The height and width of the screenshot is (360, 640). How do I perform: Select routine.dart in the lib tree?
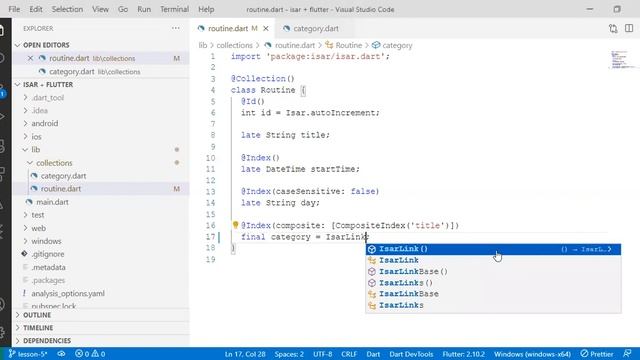tap(61, 189)
